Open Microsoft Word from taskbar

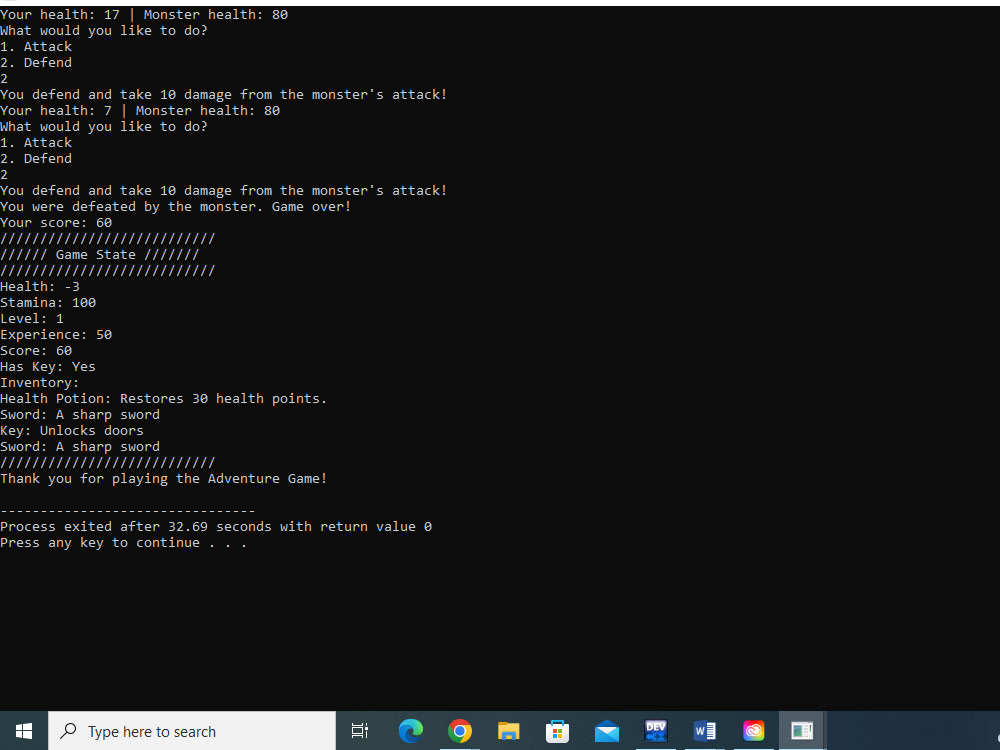(705, 731)
